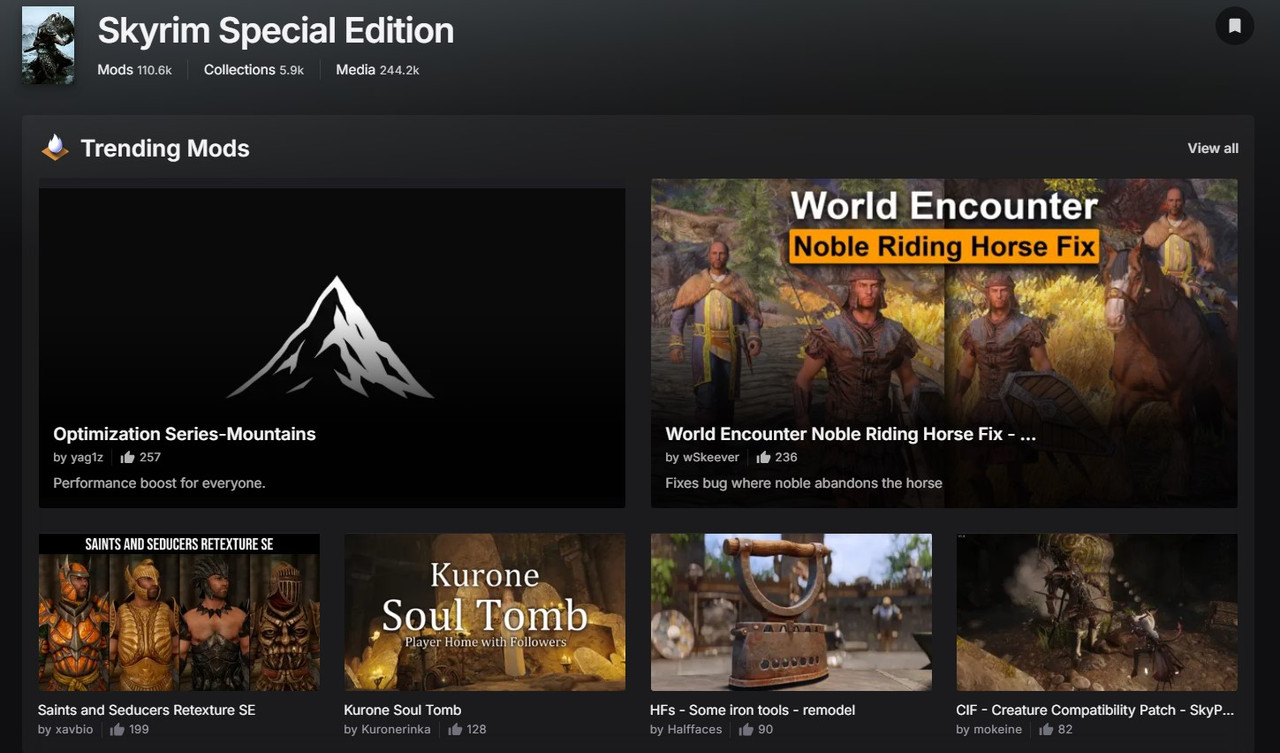Open the Skyrim Special Edition title
1280x753 pixels.
click(x=275, y=30)
